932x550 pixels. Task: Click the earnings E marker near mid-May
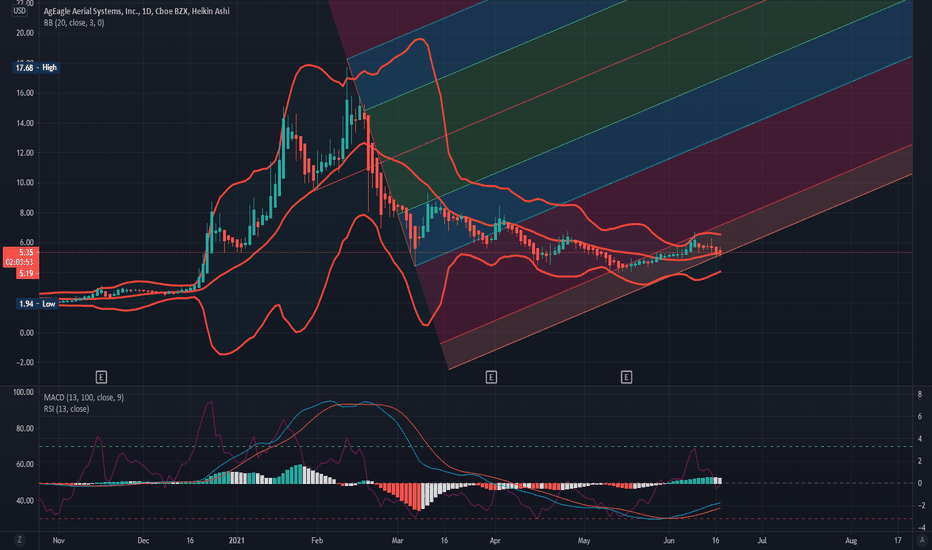click(626, 377)
